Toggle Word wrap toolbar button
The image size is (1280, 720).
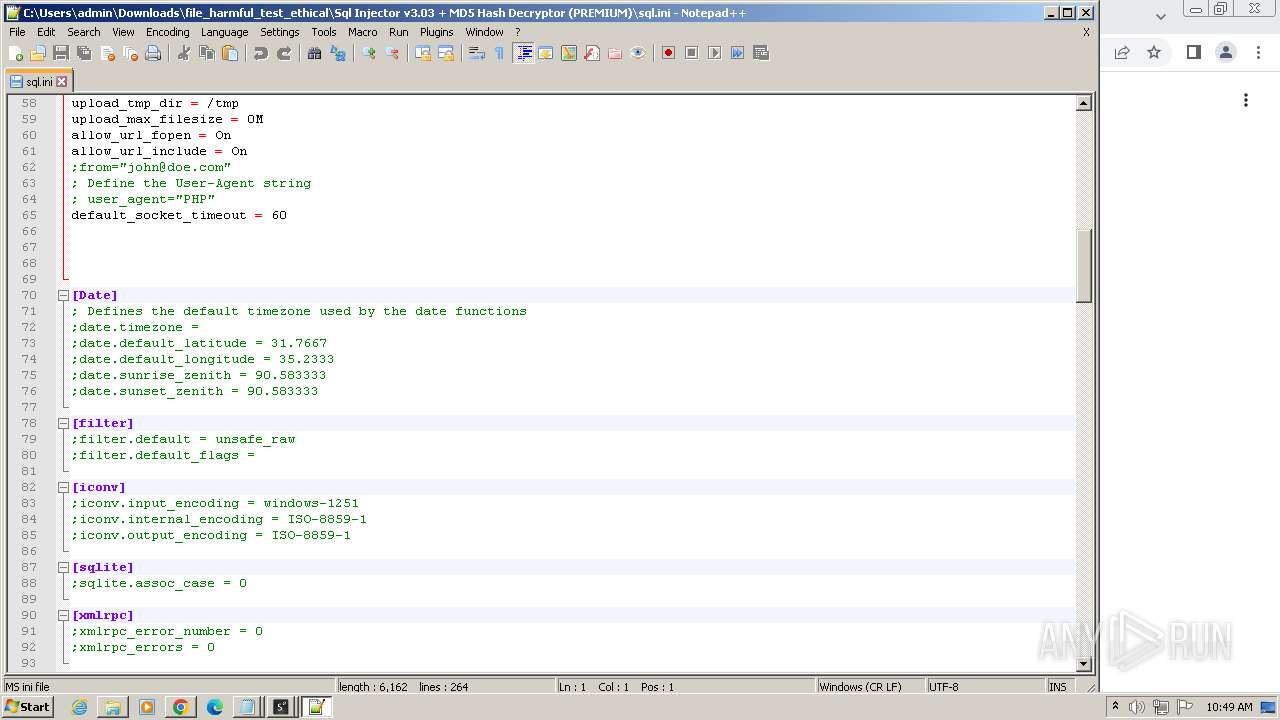click(477, 53)
